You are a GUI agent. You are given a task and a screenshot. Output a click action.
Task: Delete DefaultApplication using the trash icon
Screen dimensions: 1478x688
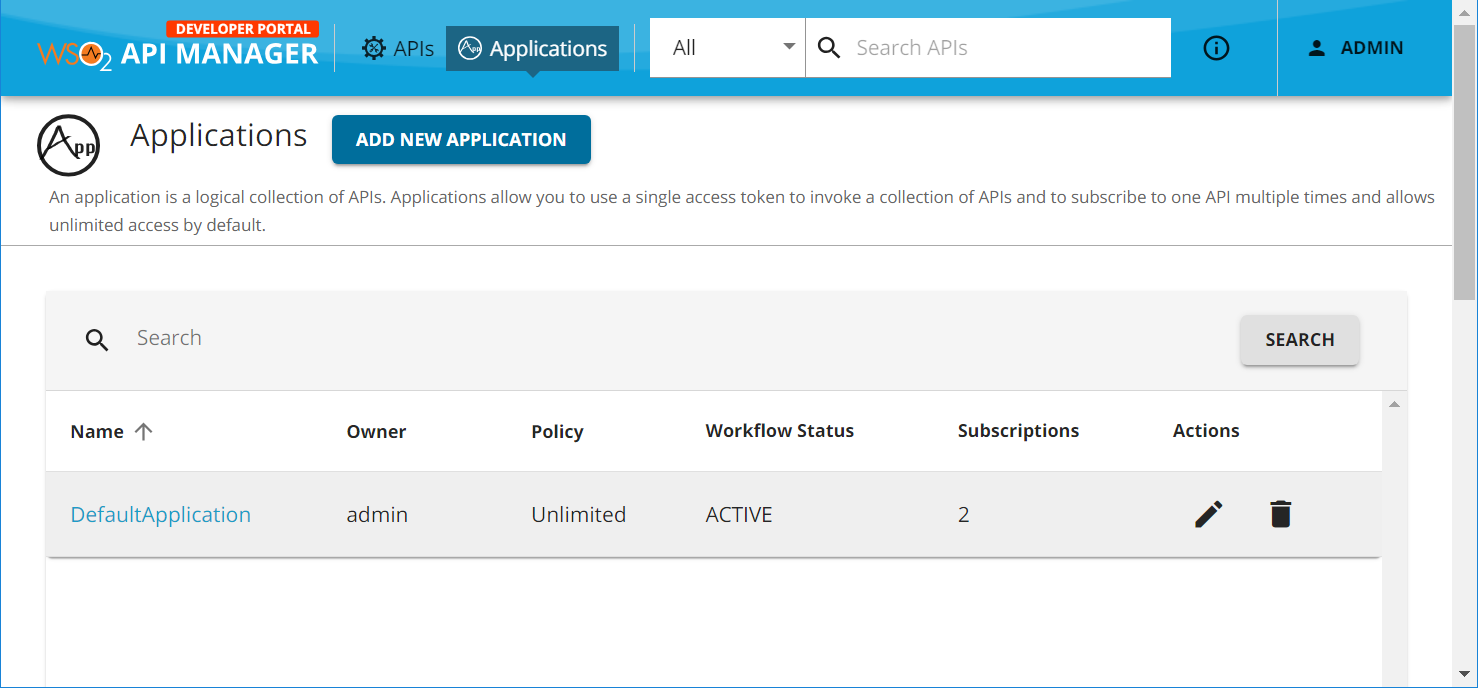click(x=1280, y=514)
